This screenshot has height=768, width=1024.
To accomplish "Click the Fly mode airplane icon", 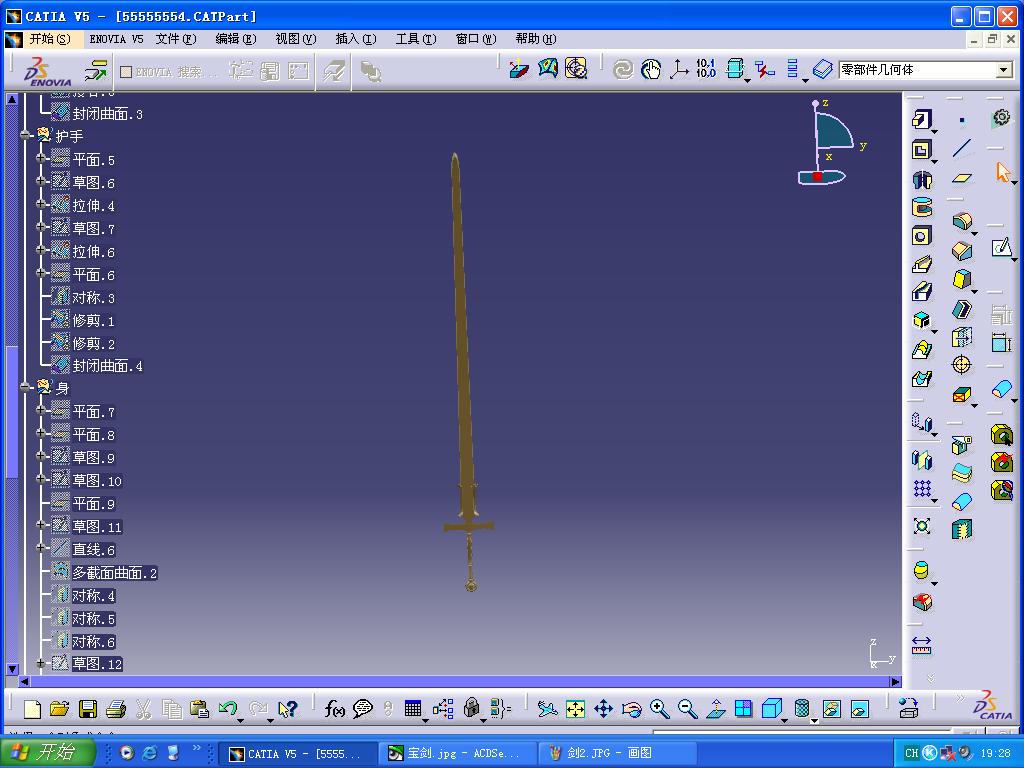I will (547, 709).
